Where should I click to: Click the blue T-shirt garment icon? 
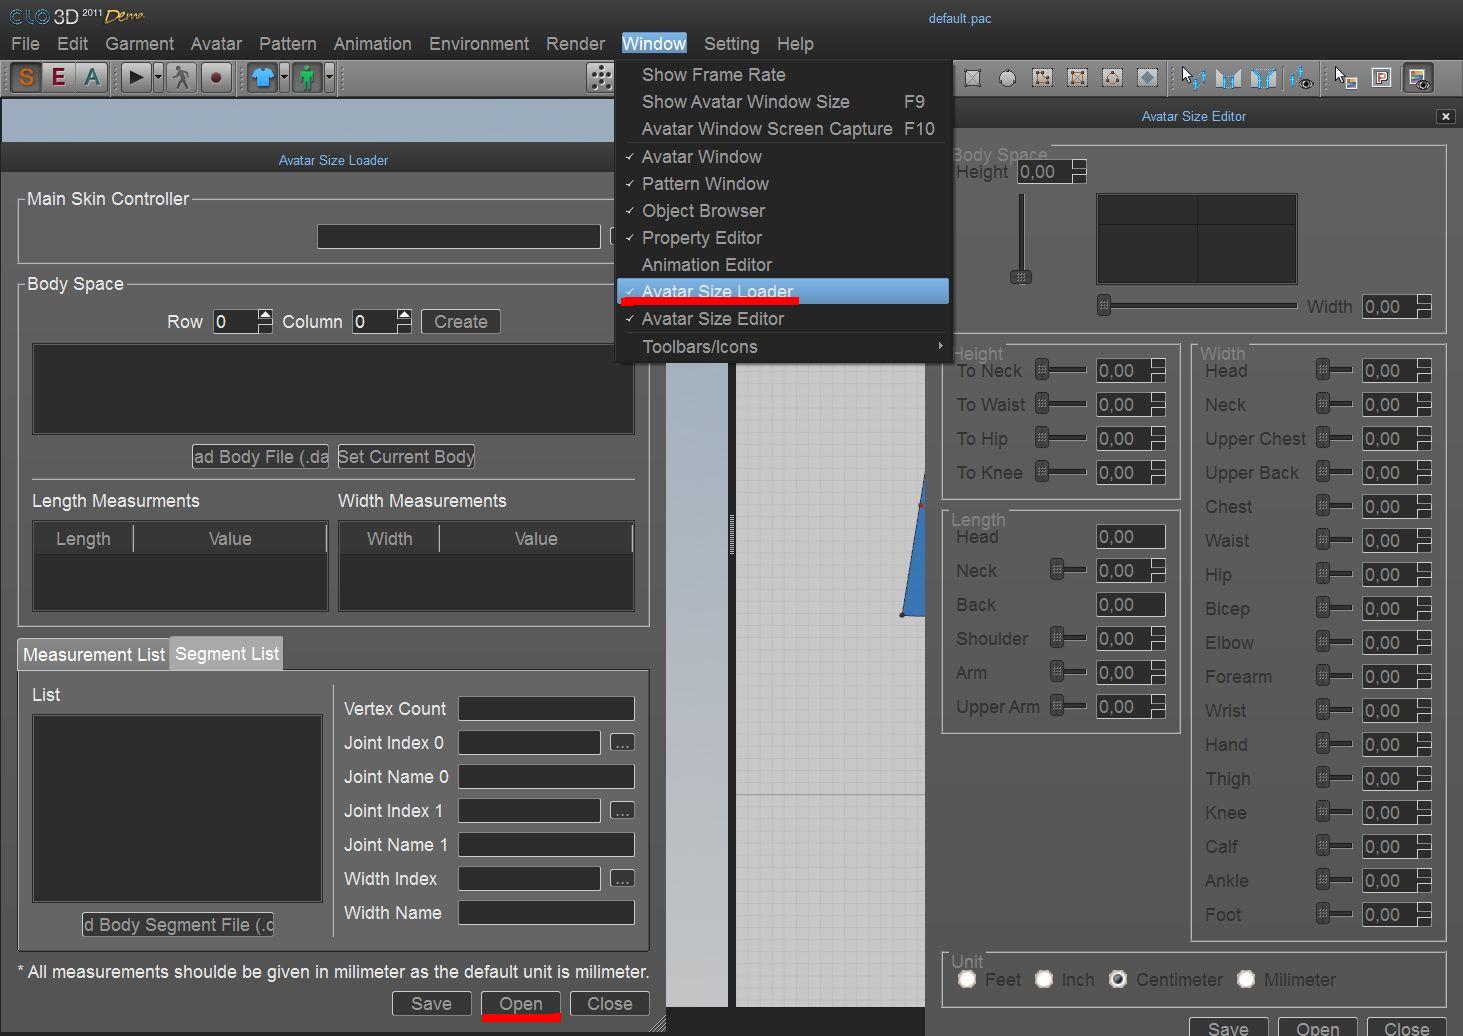tap(263, 77)
